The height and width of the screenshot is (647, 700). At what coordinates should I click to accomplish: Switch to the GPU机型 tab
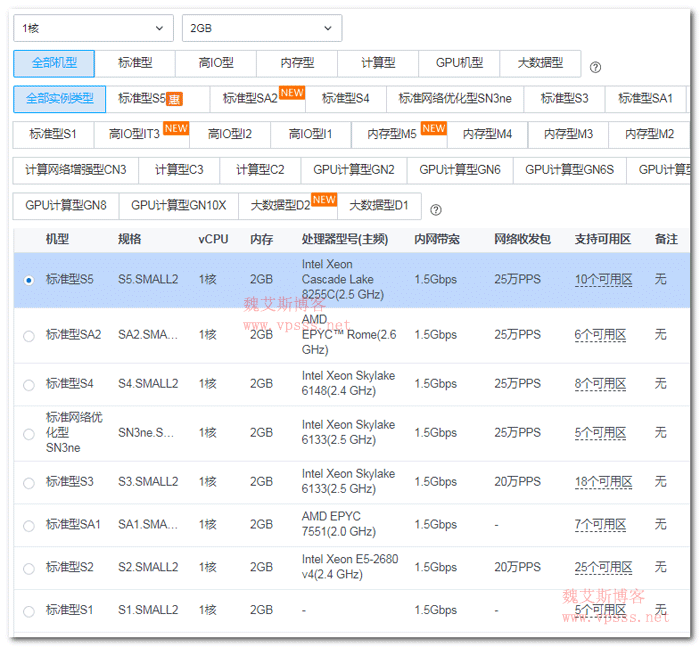pyautogui.click(x=459, y=63)
